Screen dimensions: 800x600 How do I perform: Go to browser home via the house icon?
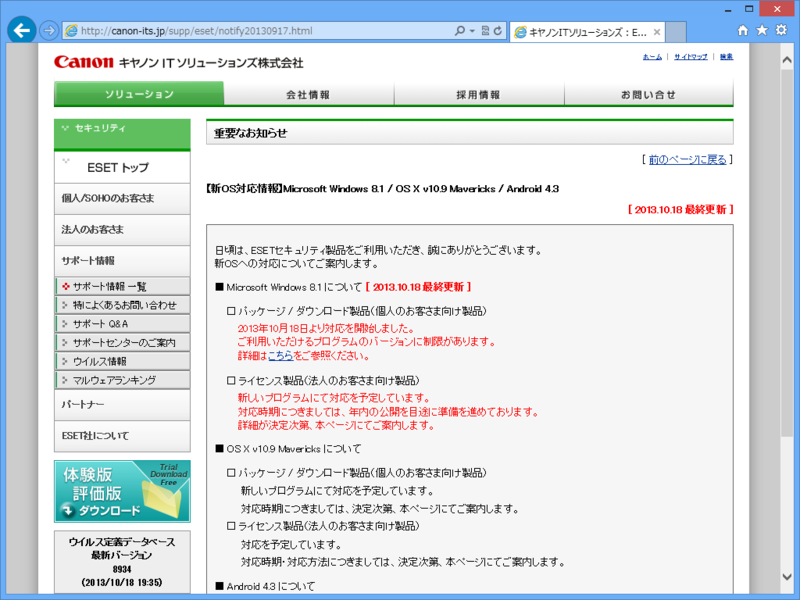(x=746, y=31)
